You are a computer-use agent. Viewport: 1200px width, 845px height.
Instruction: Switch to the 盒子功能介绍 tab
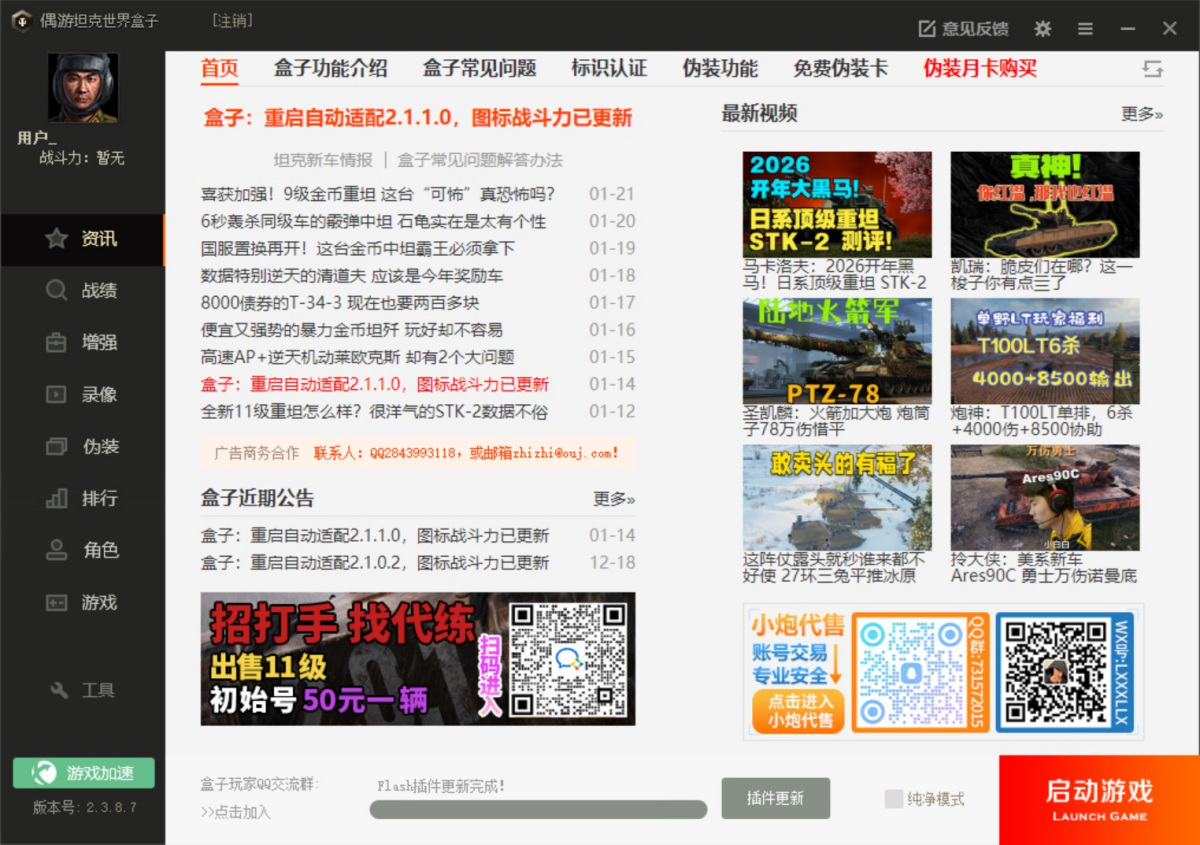tap(330, 68)
